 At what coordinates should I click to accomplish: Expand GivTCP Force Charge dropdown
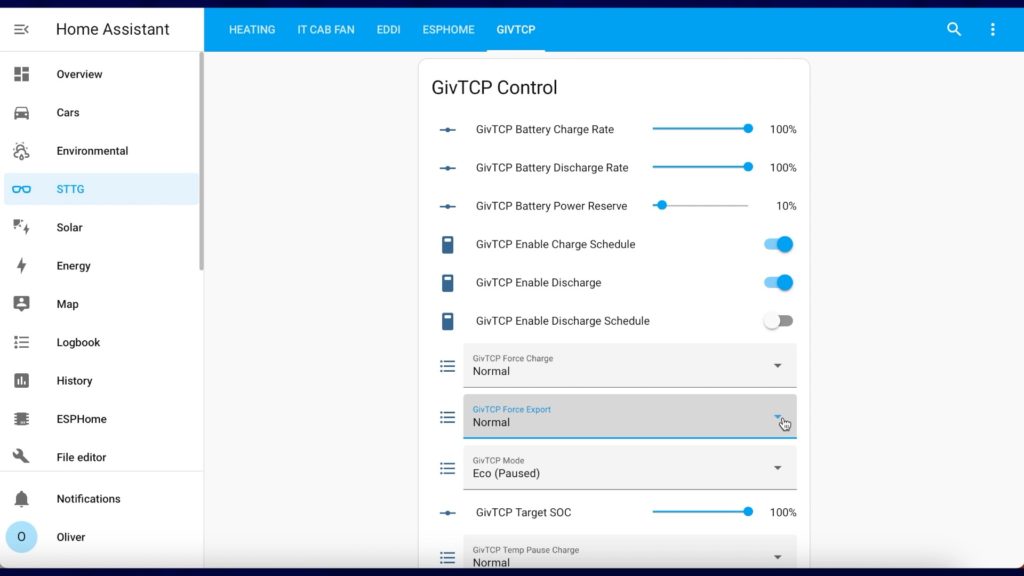click(630, 366)
